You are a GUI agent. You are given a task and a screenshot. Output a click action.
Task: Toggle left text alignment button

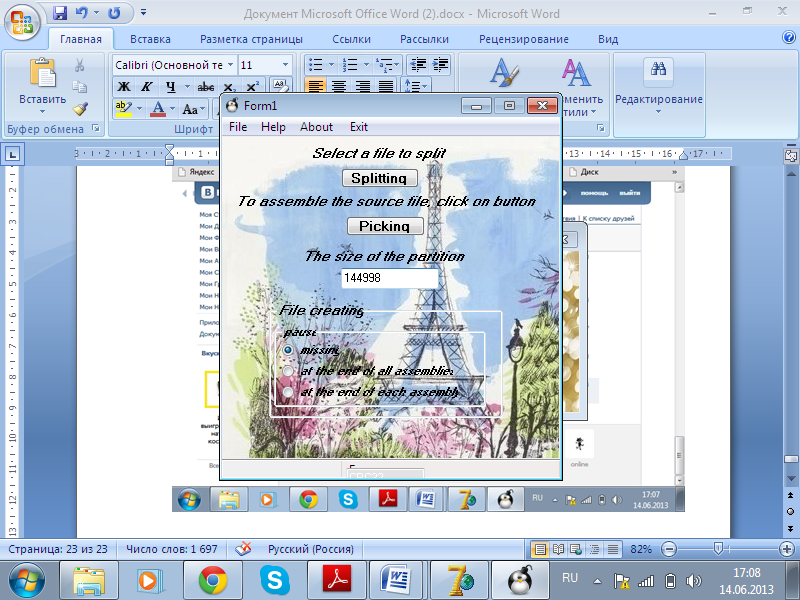316,86
